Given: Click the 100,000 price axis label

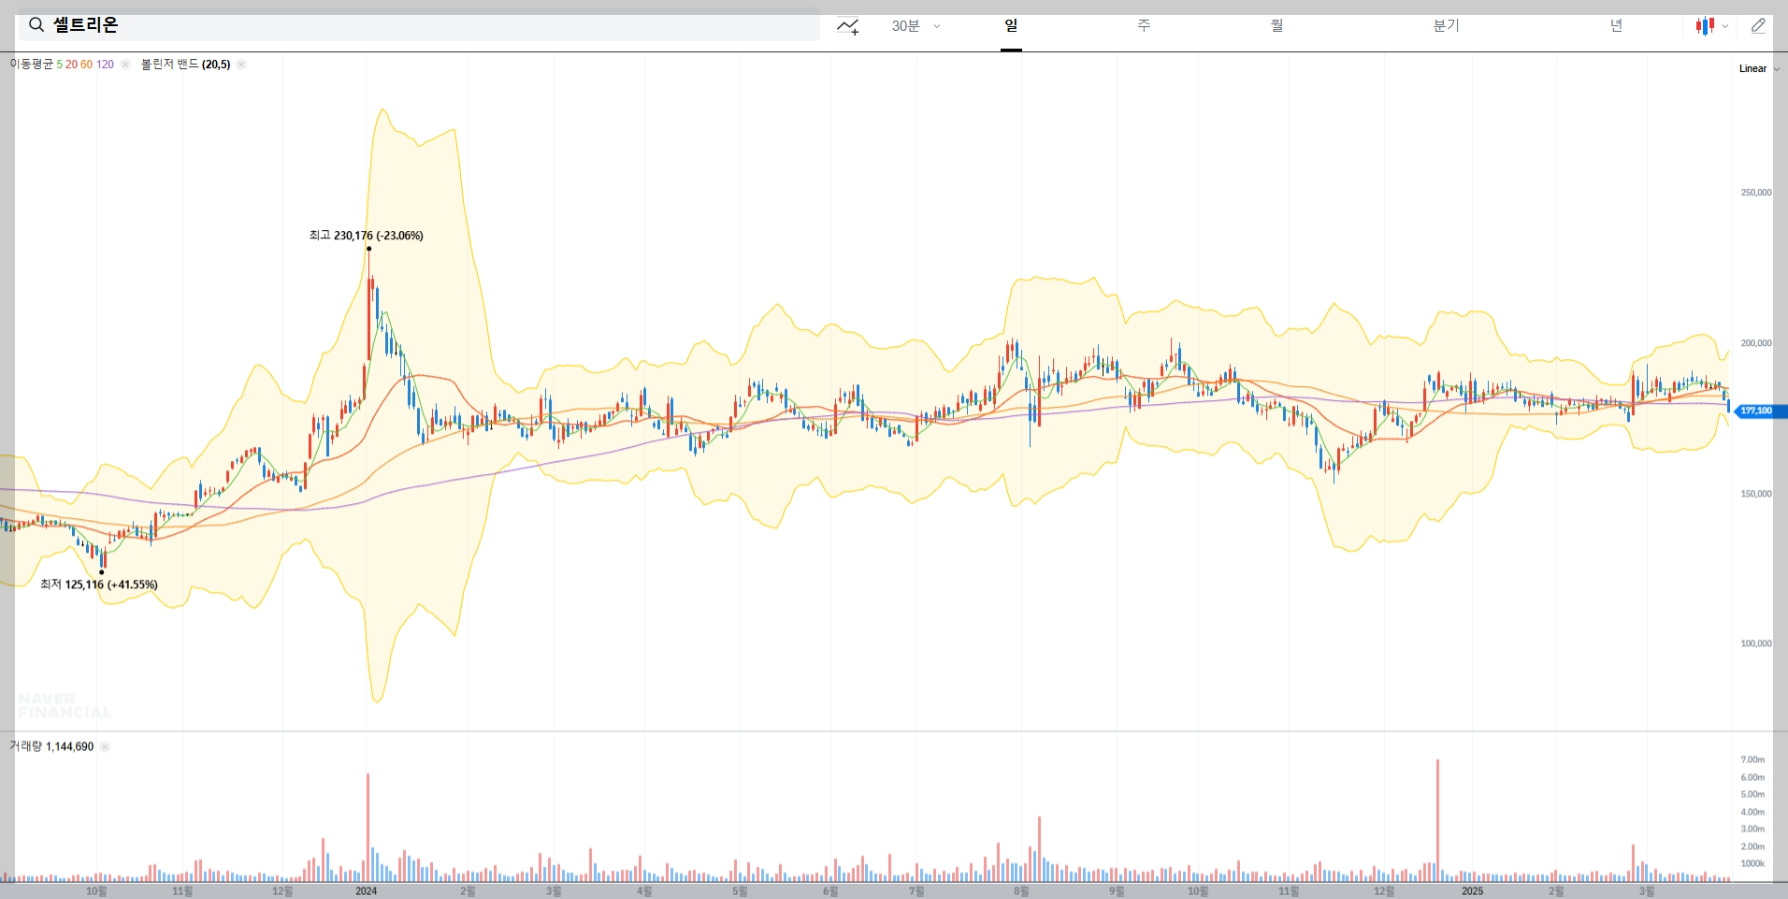Looking at the screenshot, I should (1756, 643).
